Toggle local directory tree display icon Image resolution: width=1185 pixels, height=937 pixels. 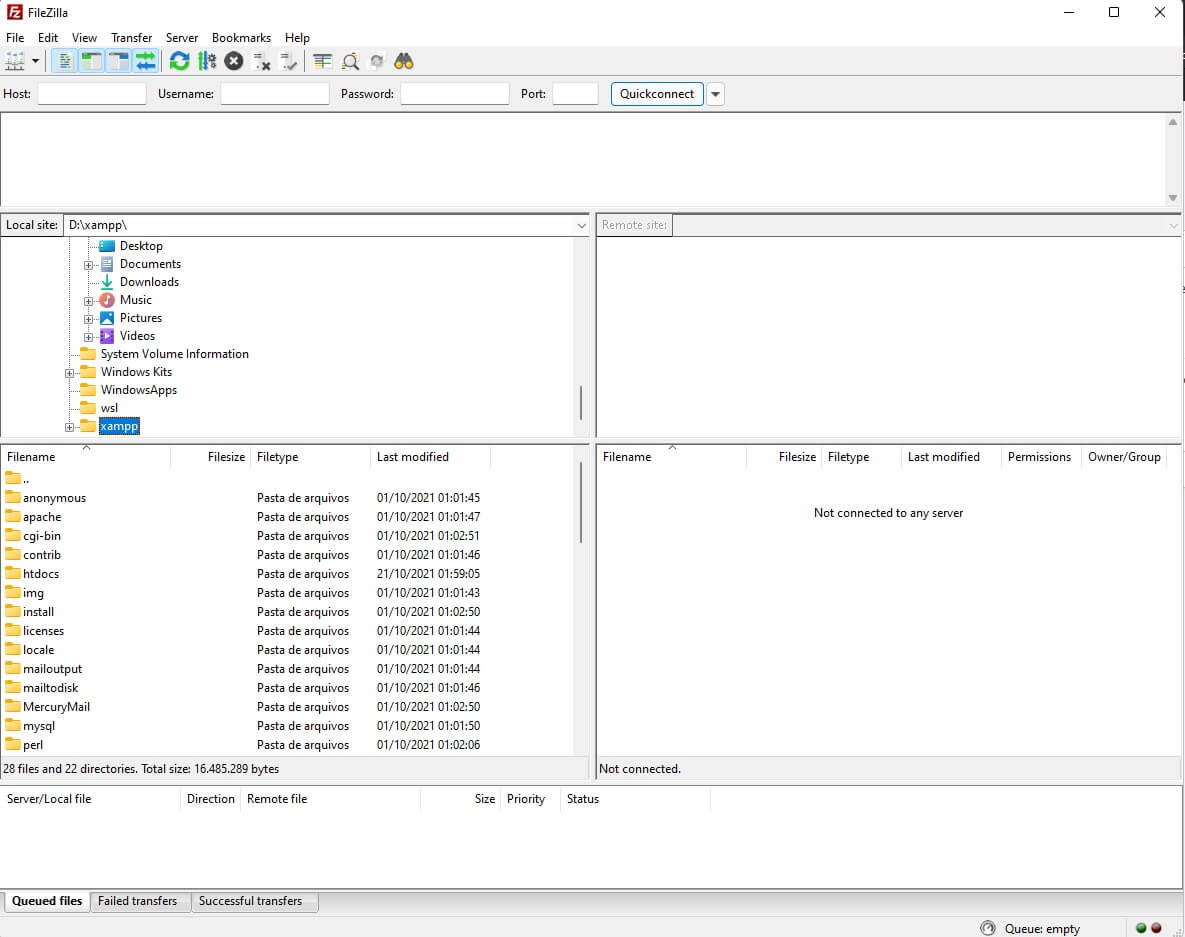coord(91,61)
